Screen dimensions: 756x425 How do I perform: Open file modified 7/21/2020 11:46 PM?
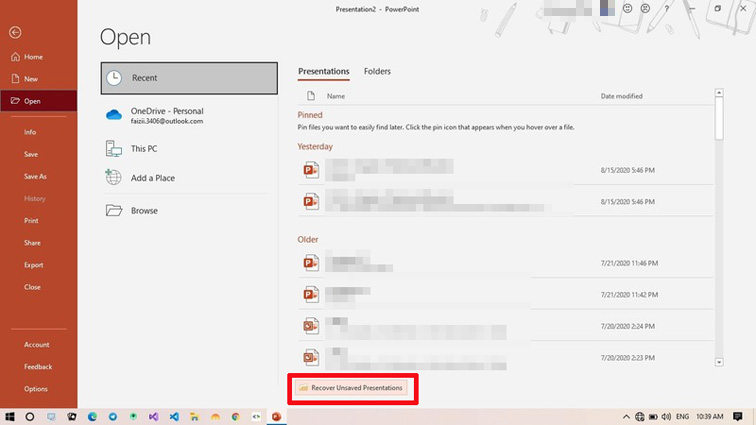click(x=505, y=263)
